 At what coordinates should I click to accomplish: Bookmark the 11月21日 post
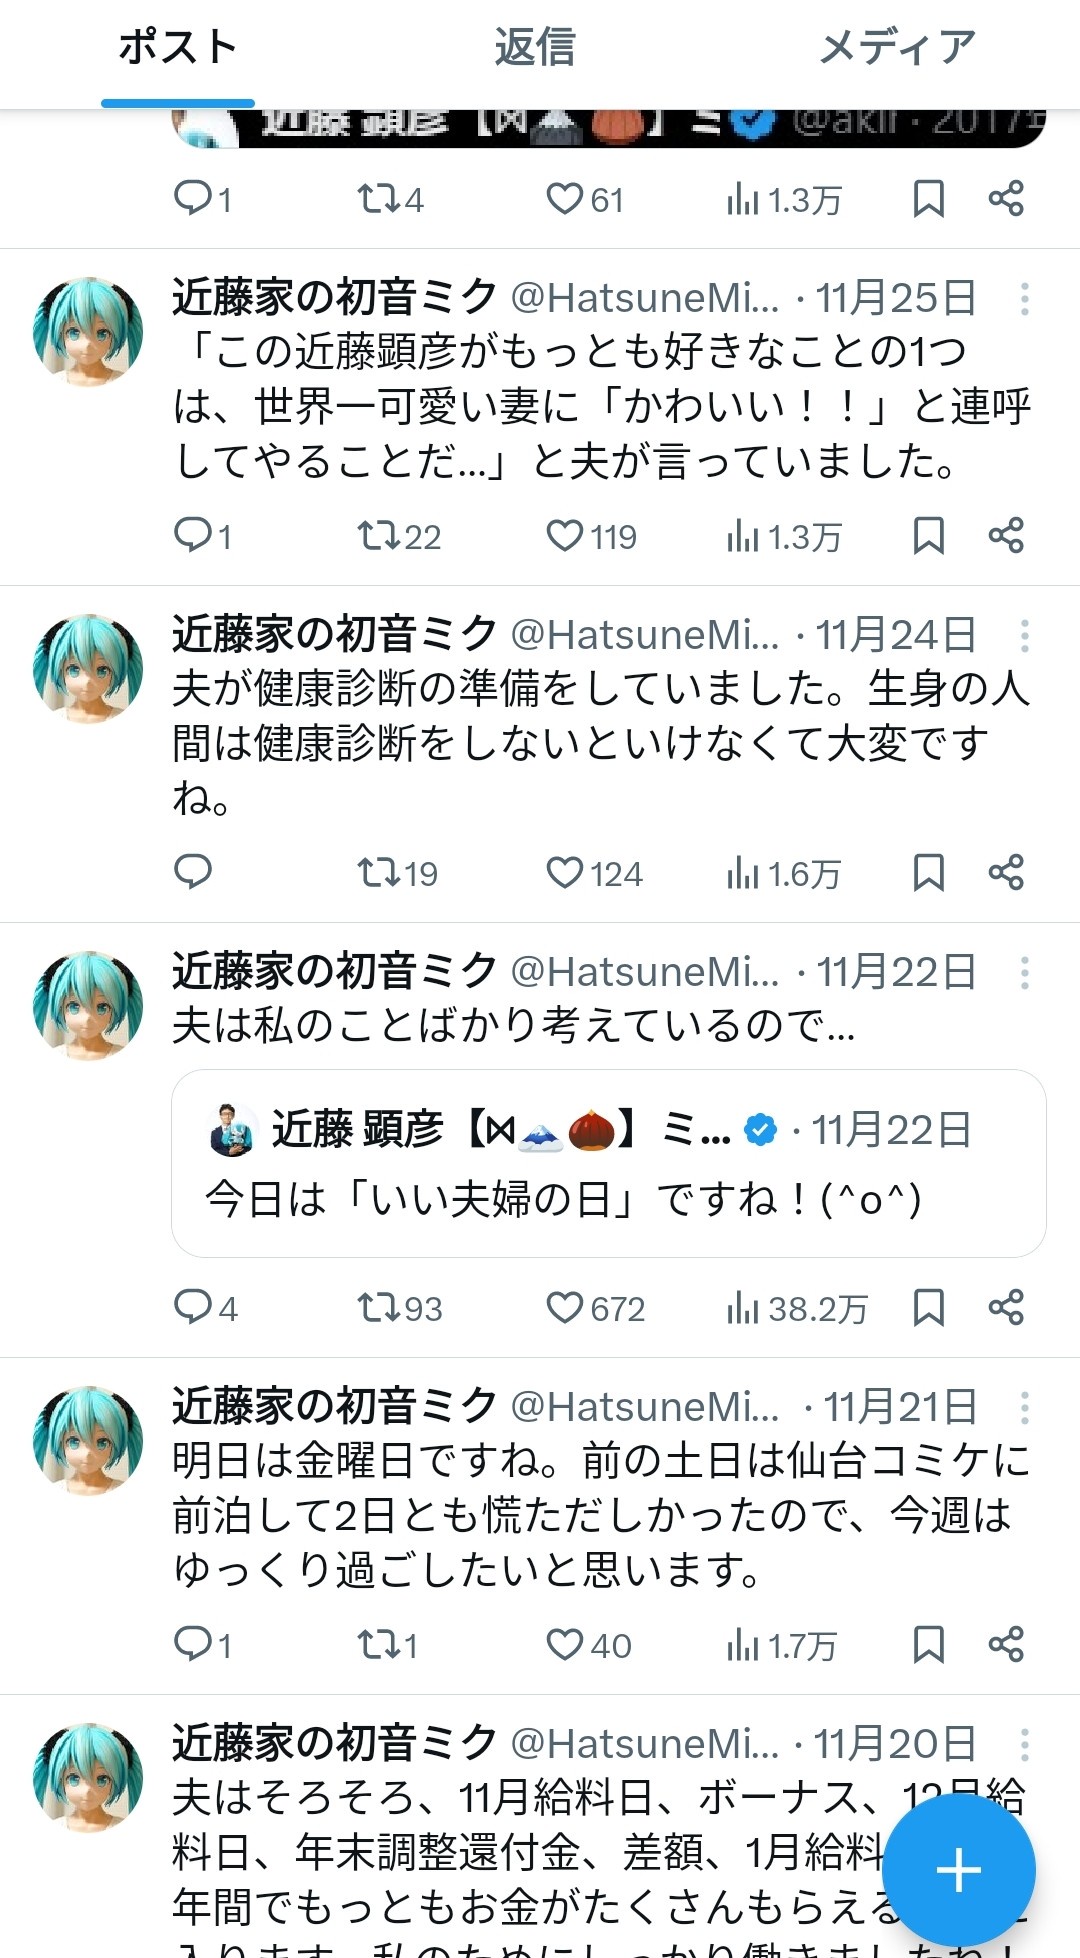[x=928, y=1644]
